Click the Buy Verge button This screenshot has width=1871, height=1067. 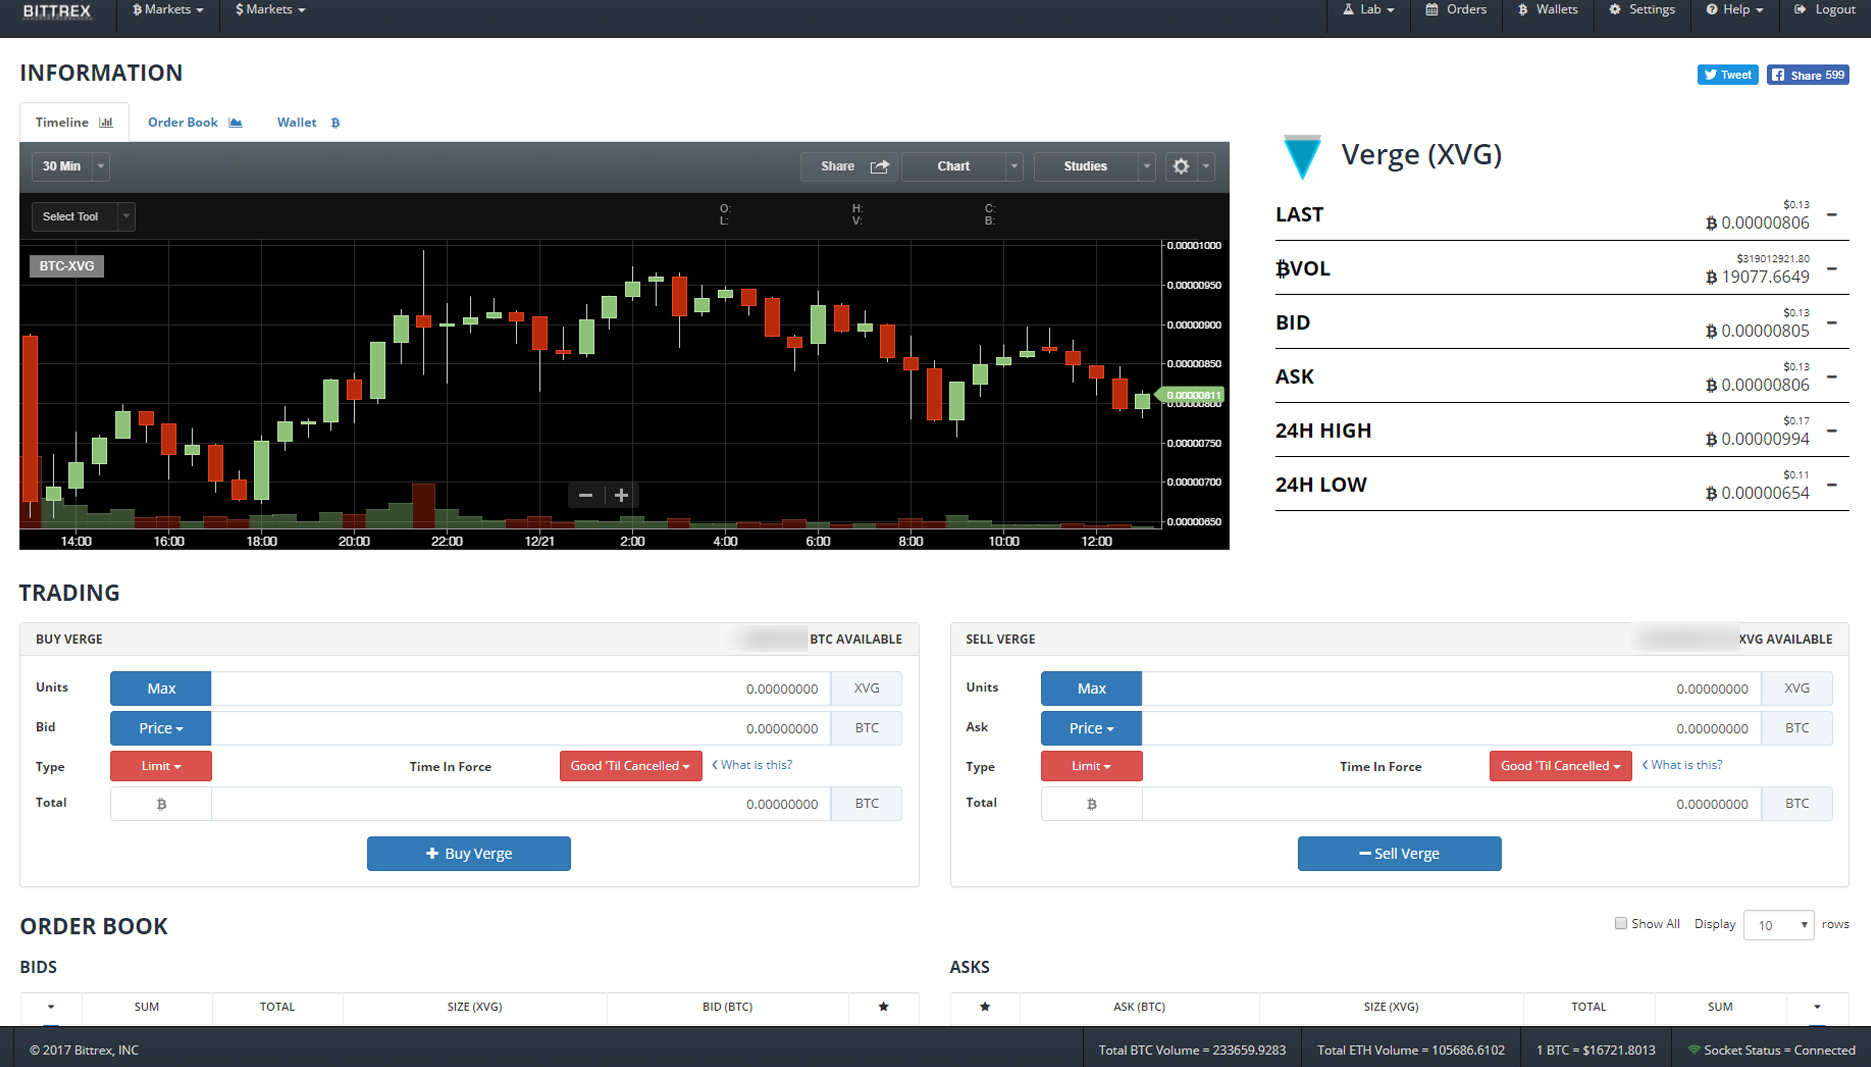click(469, 854)
